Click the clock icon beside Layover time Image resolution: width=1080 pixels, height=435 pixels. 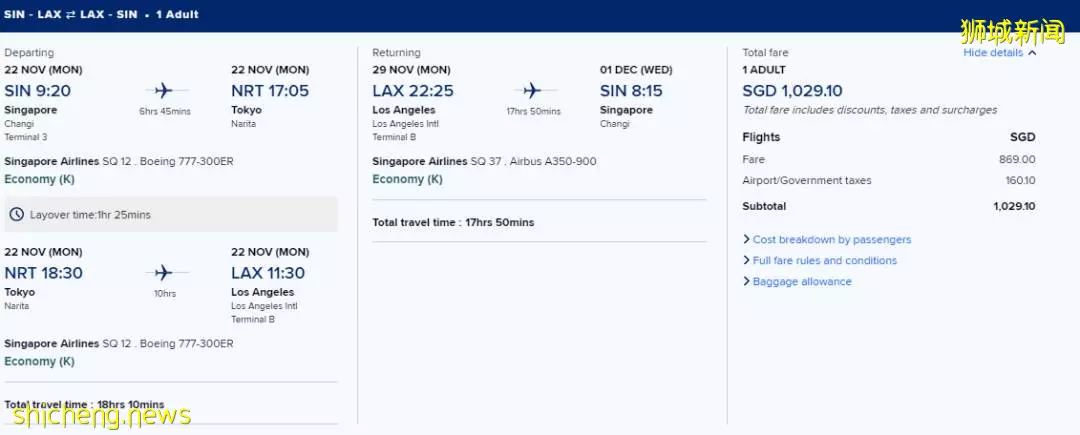pyautogui.click(x=17, y=215)
